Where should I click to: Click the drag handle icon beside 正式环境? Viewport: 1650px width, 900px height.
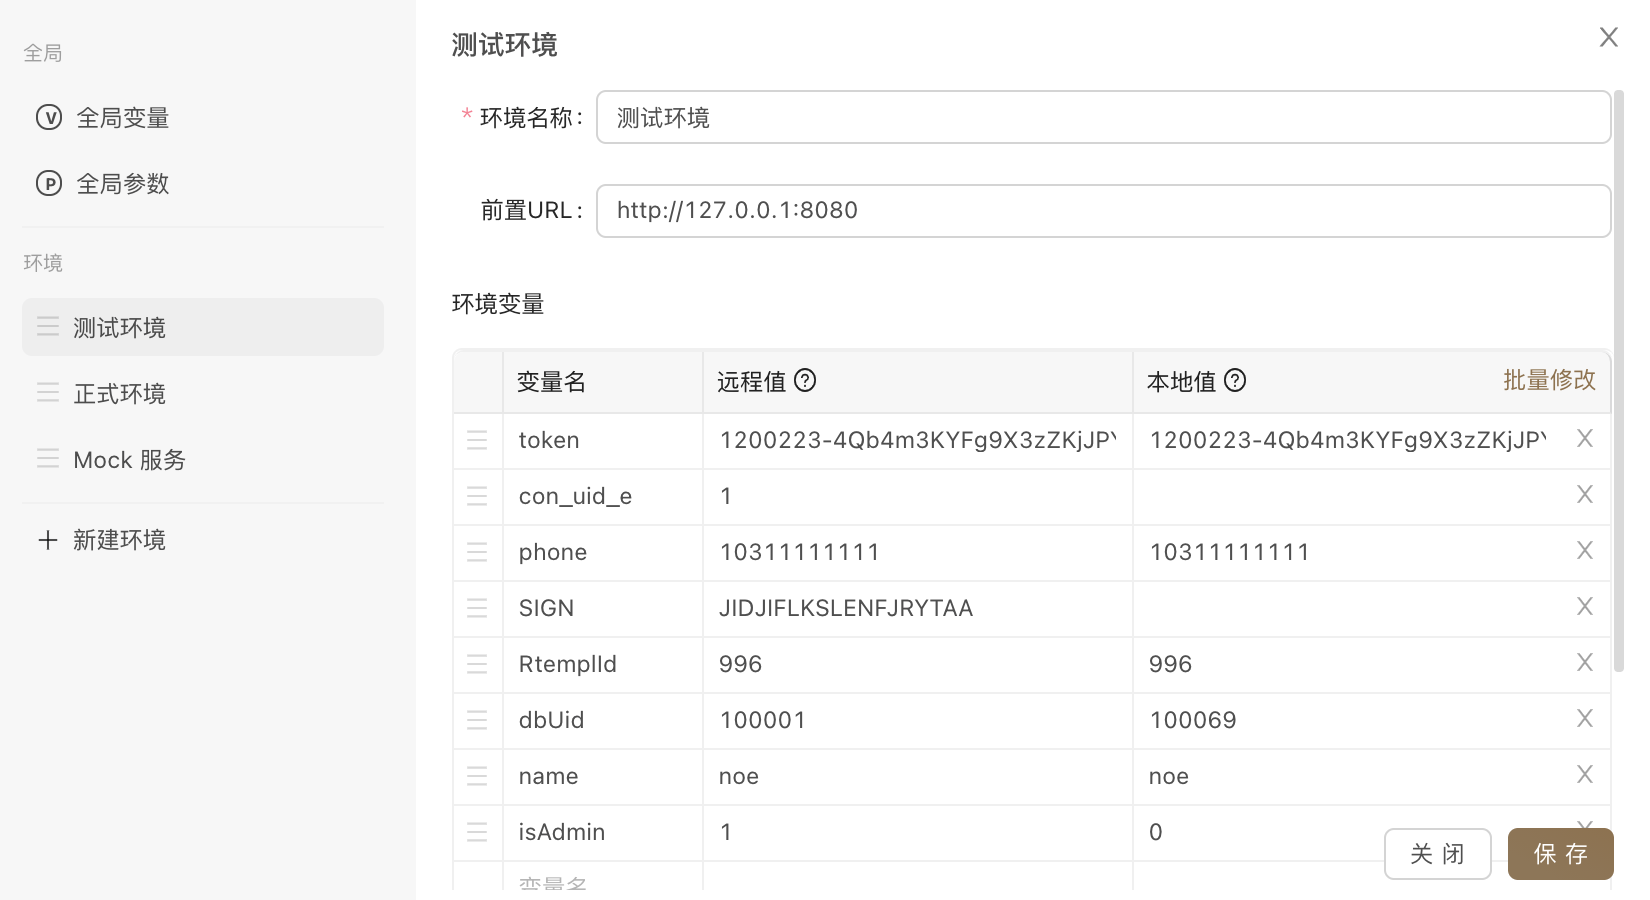[x=48, y=392]
